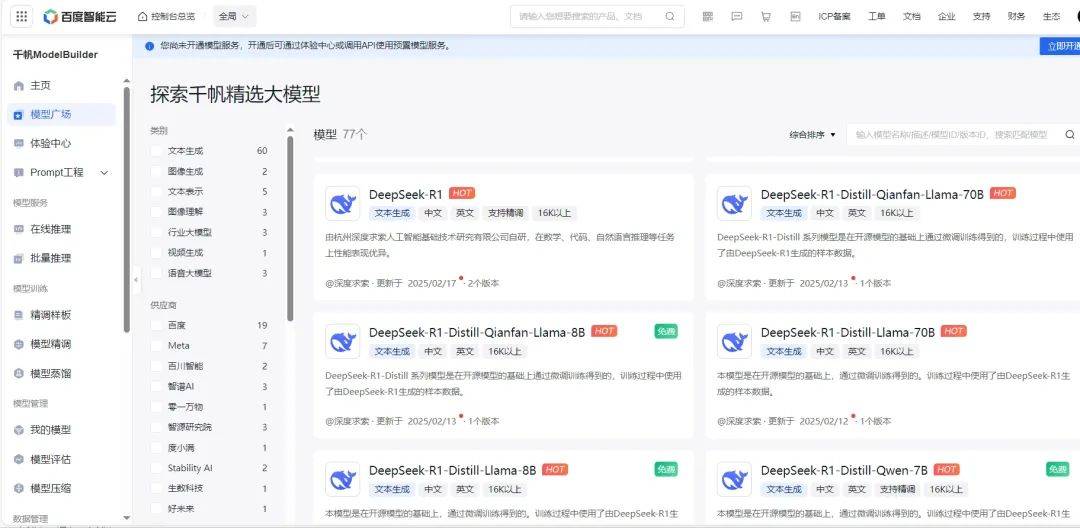Check the 文本表示 category filter

(x=156, y=191)
